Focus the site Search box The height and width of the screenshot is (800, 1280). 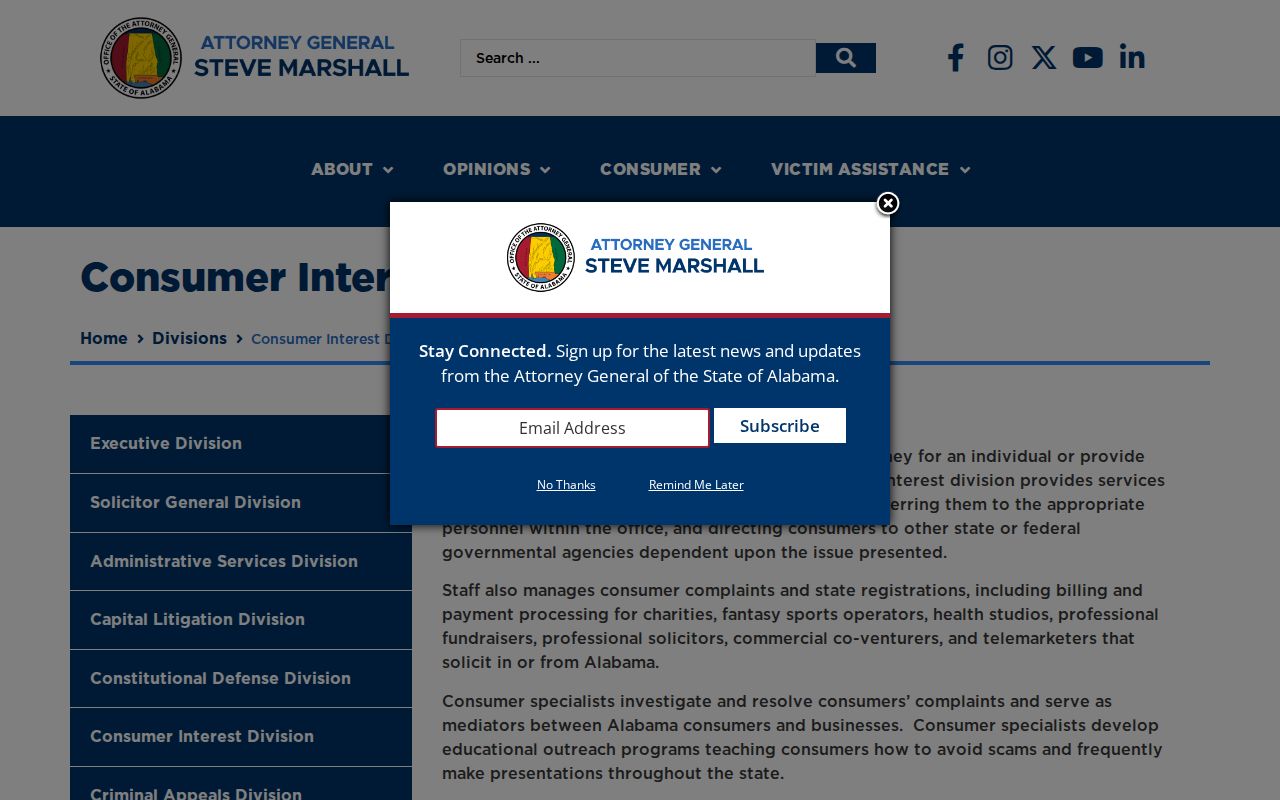point(638,58)
